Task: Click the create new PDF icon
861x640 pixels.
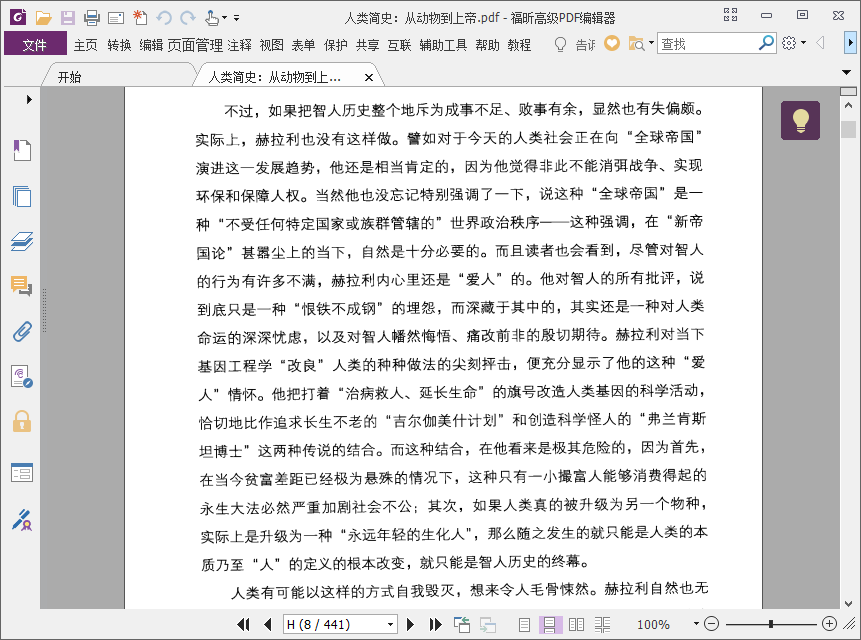Action: (140, 18)
